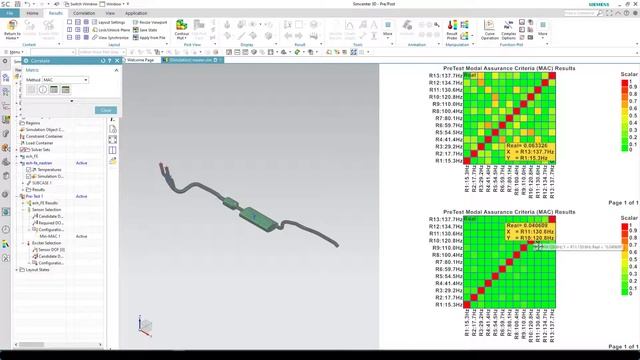
Task: Open the File menu
Action: (x=10, y=13)
